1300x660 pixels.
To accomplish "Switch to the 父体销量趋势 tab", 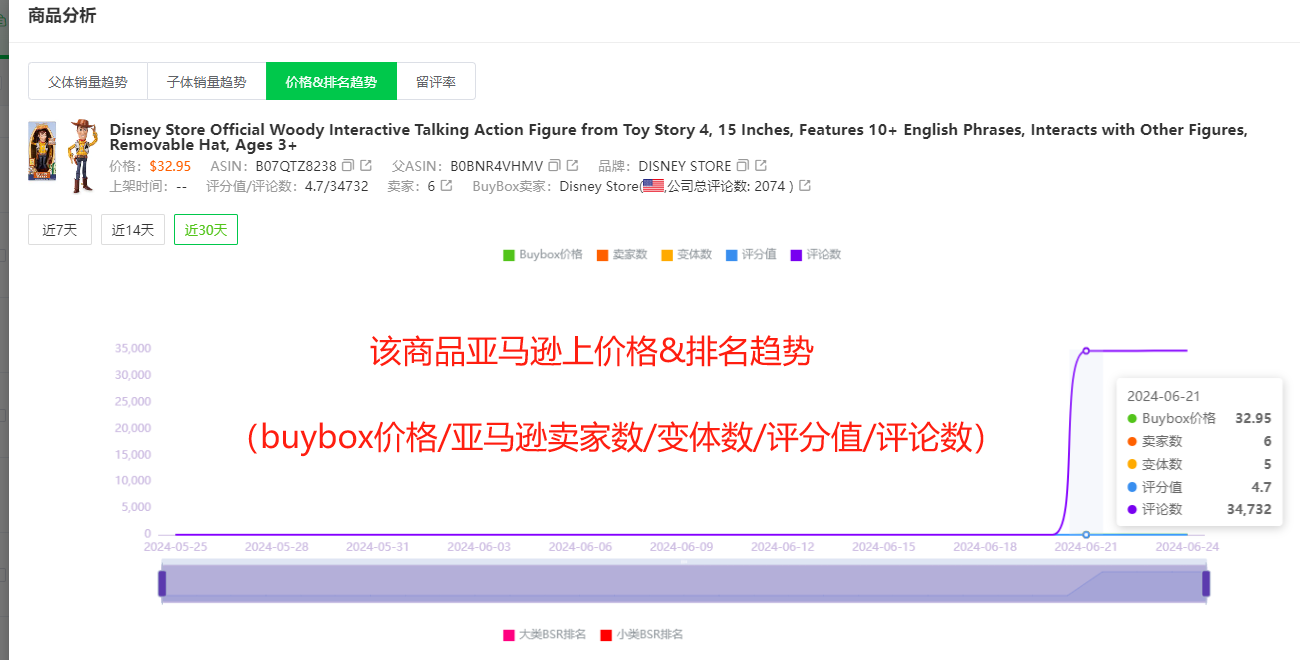I will coord(88,82).
